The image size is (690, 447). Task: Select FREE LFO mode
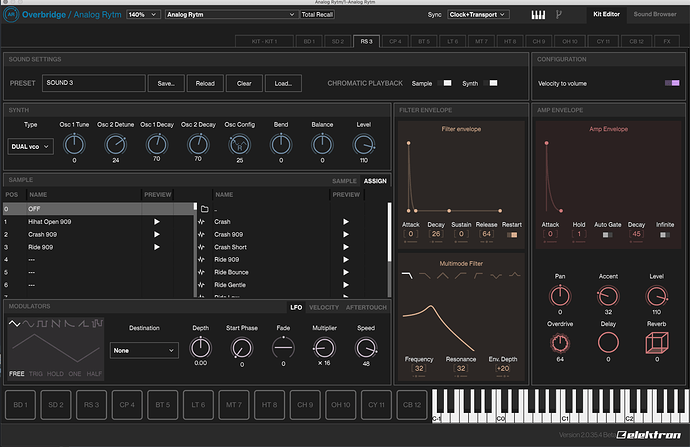17,374
